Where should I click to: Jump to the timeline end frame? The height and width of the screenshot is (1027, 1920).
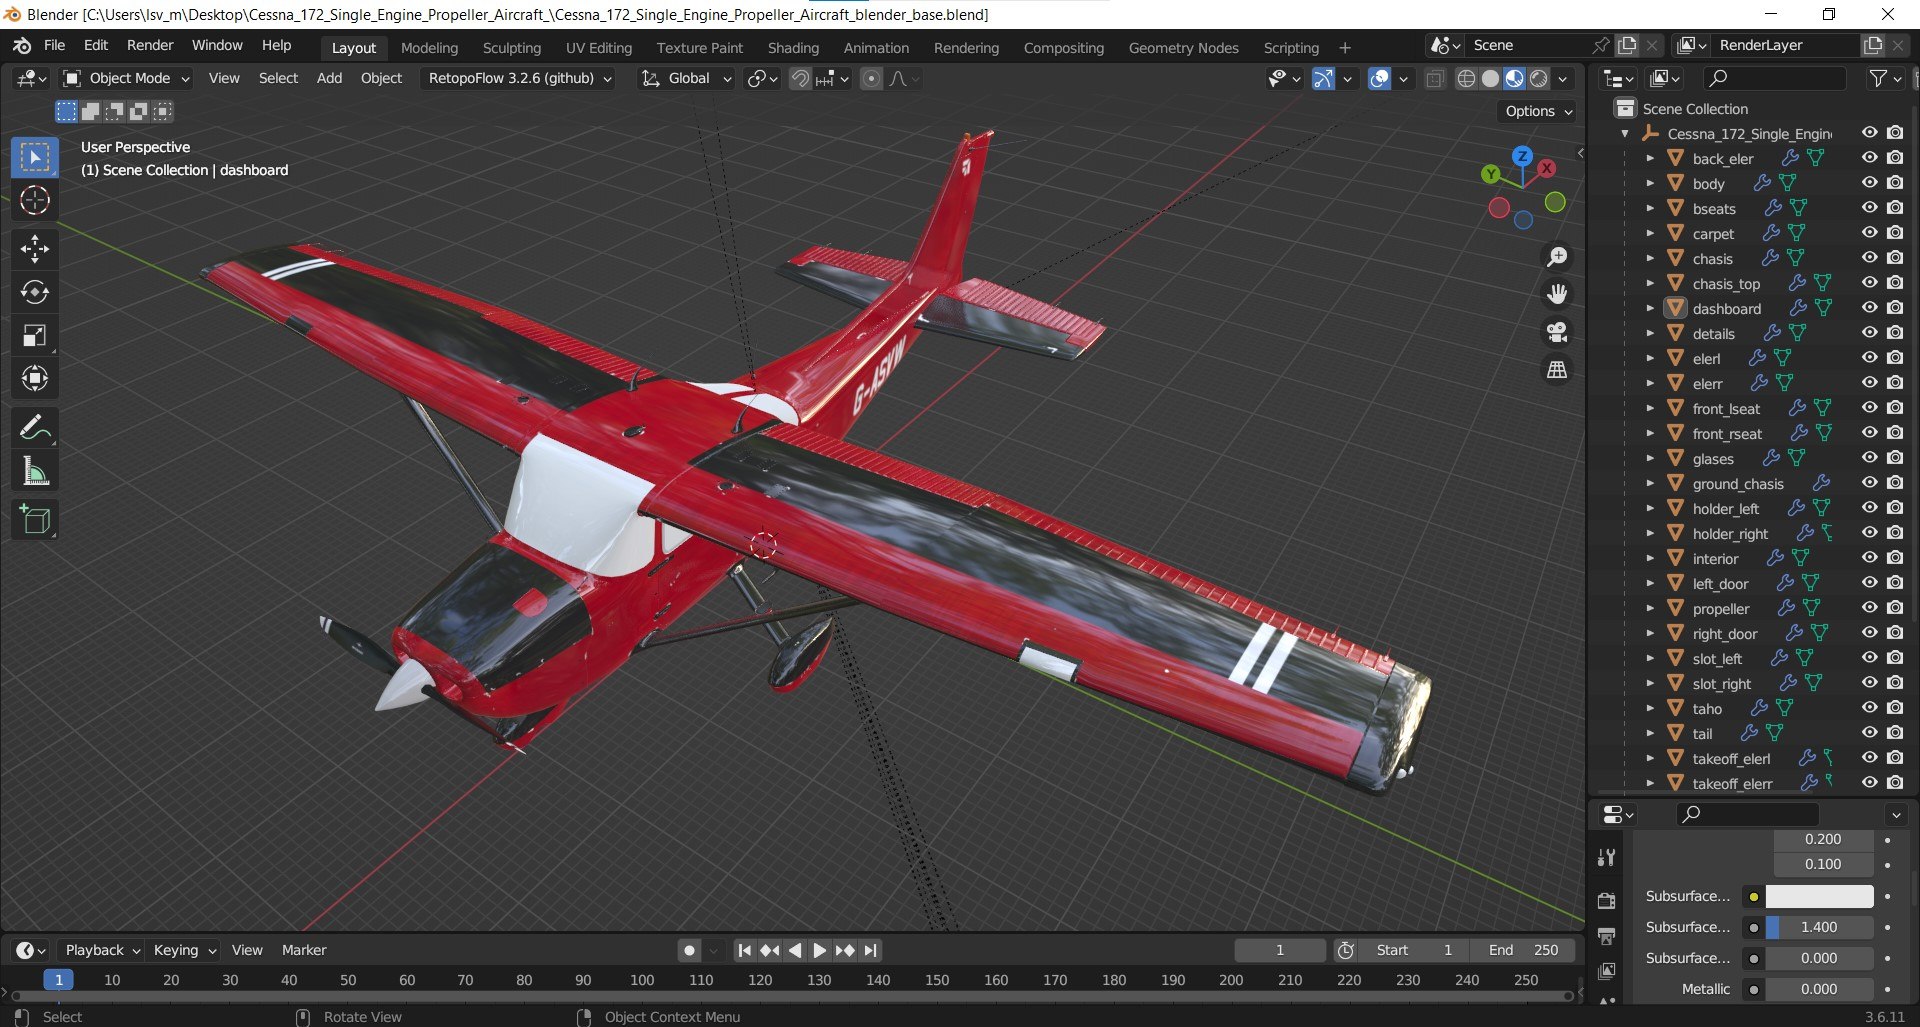pos(870,951)
